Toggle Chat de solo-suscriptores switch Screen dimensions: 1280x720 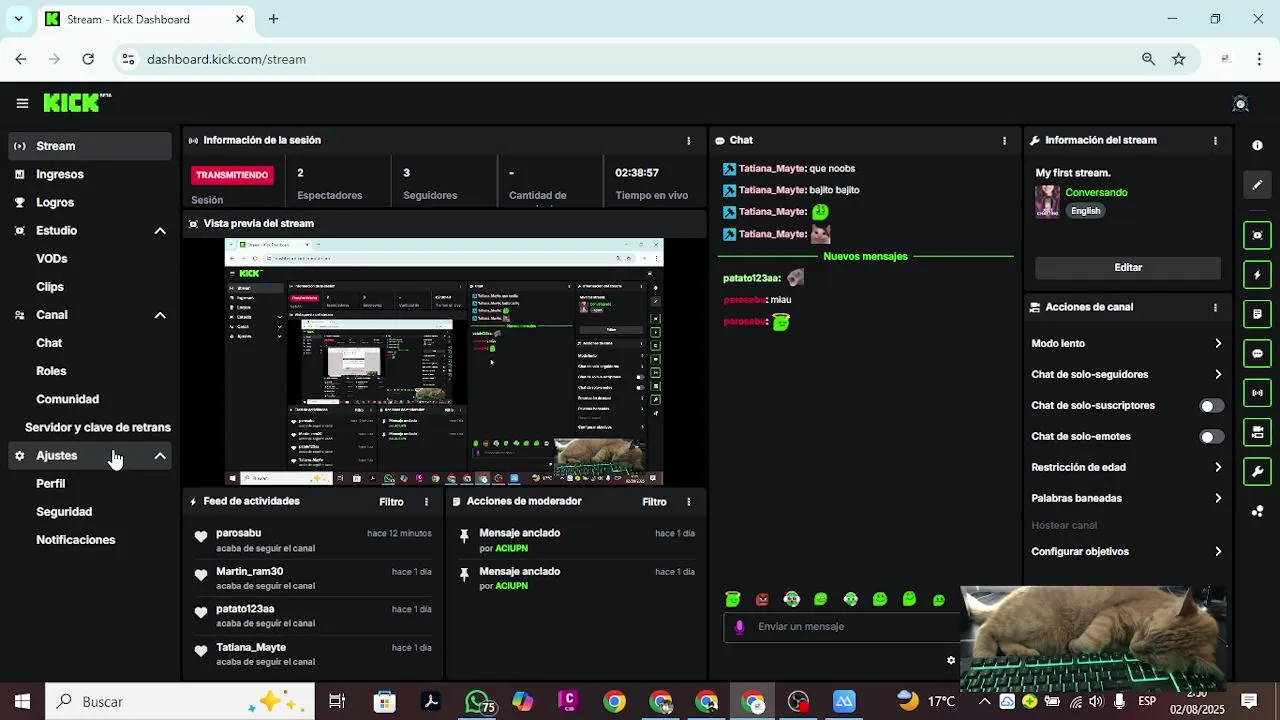tap(1211, 406)
